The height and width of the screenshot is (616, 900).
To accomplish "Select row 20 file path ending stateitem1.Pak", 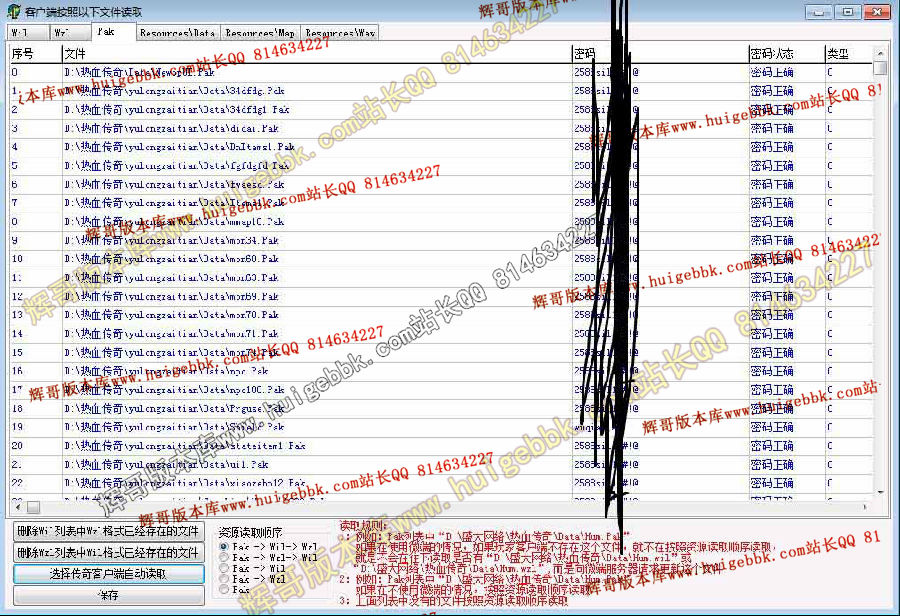I will pyautogui.click(x=185, y=445).
